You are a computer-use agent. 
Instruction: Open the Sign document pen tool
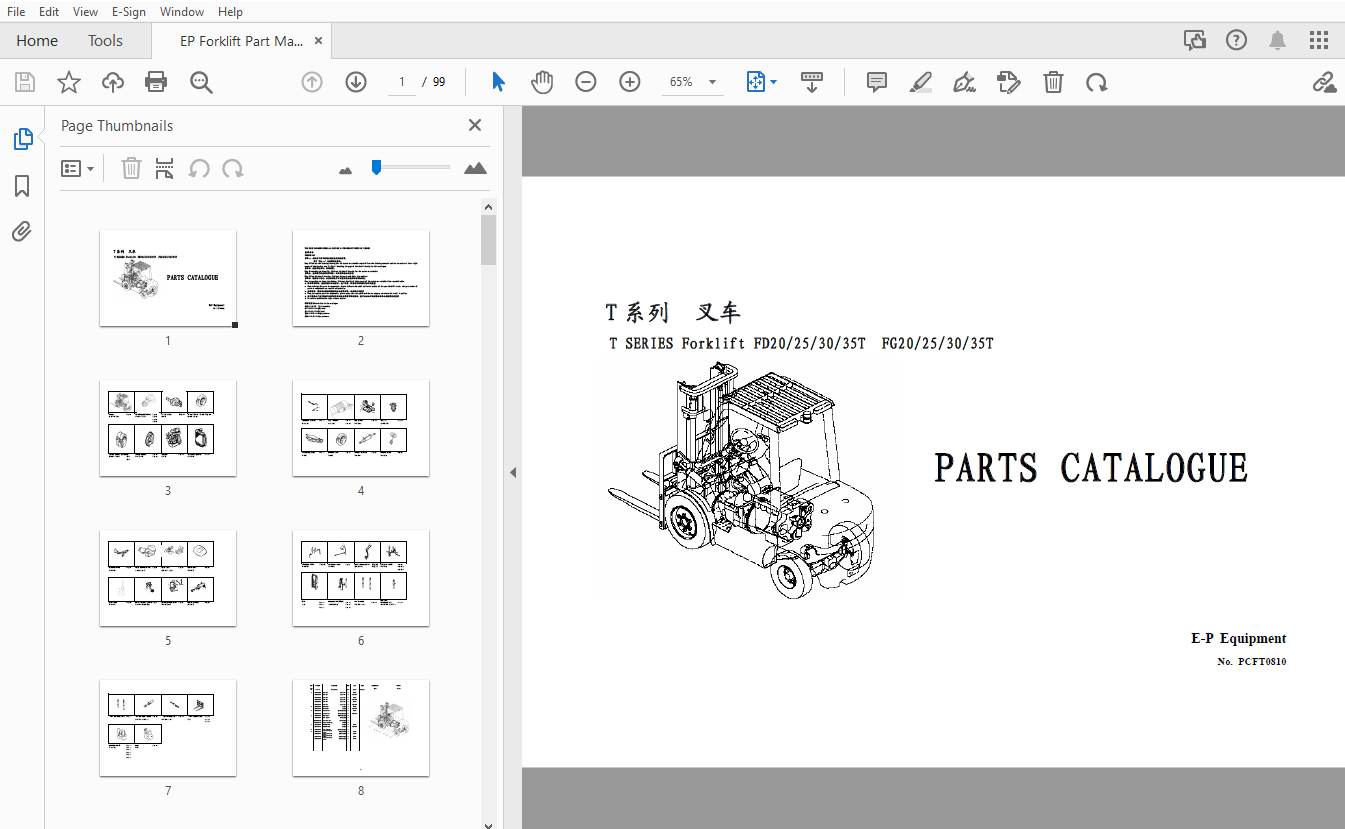[x=965, y=82]
